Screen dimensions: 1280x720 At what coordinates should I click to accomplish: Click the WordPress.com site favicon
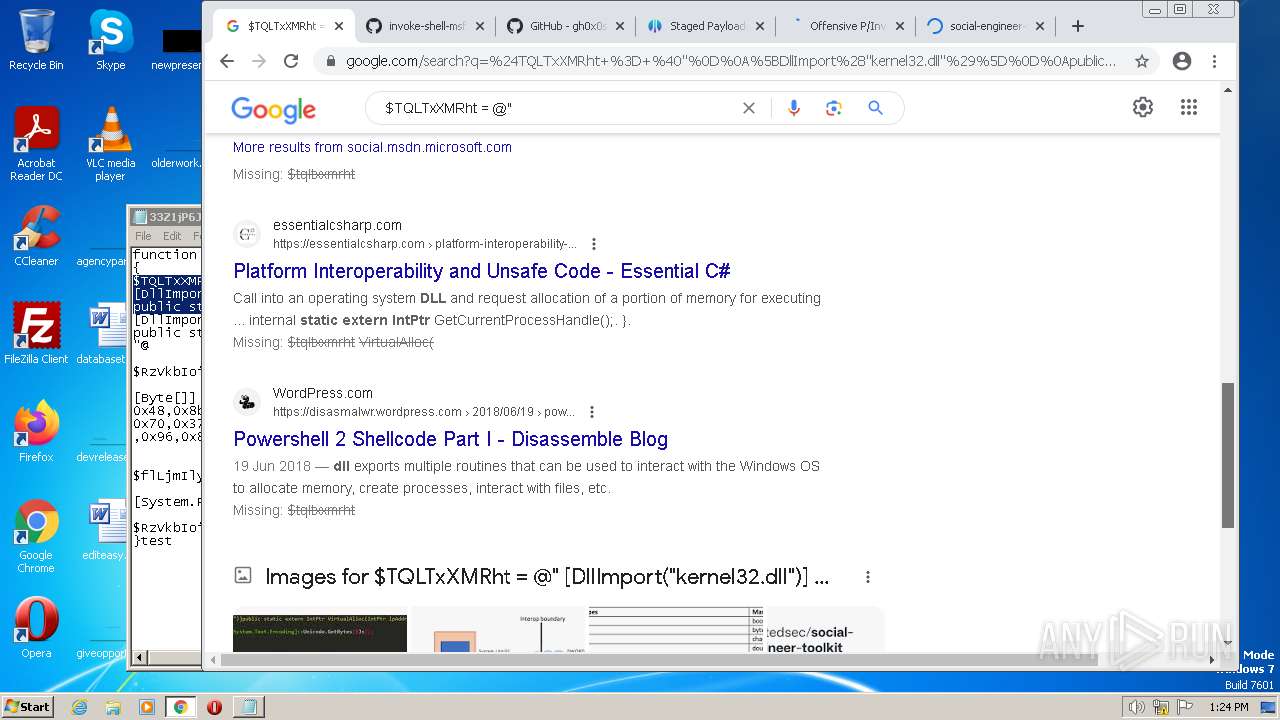click(x=246, y=403)
